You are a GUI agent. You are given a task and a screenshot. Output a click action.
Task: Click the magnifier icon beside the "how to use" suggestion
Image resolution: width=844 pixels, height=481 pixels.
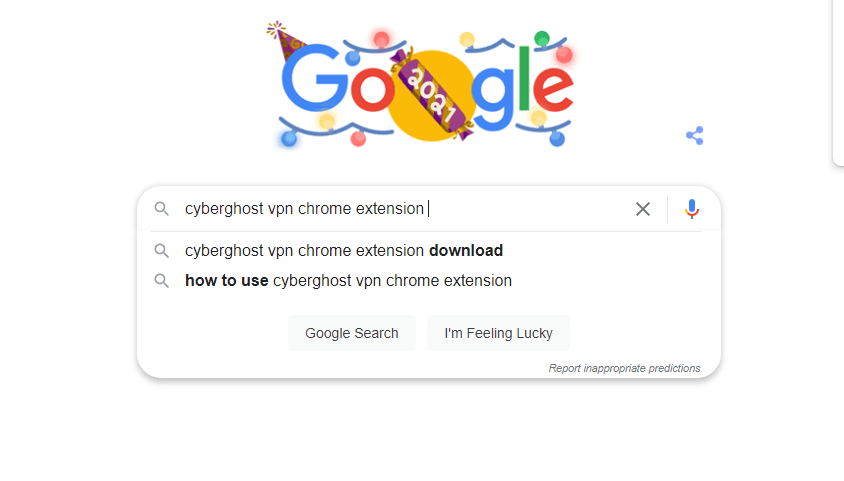point(161,281)
